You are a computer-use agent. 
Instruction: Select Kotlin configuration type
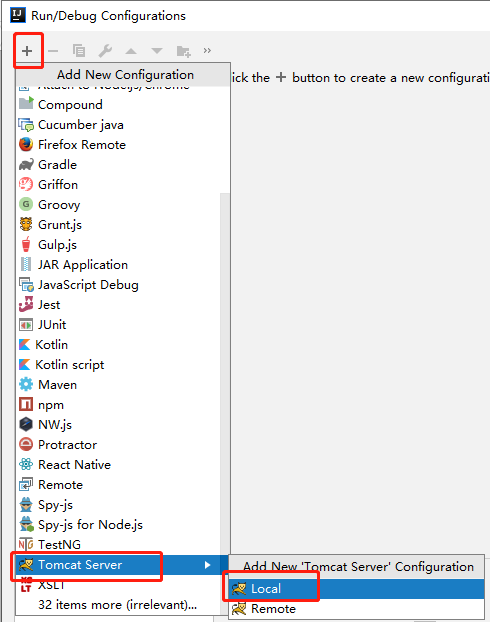pos(118,345)
